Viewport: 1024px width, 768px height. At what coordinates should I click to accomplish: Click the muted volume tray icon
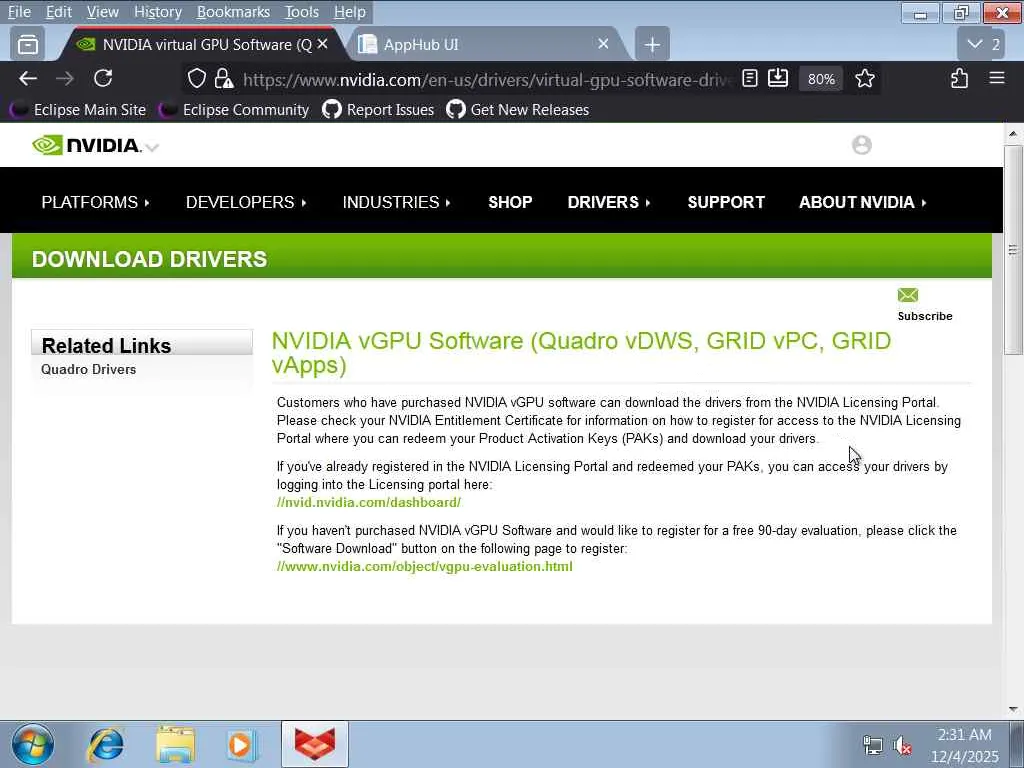(902, 745)
